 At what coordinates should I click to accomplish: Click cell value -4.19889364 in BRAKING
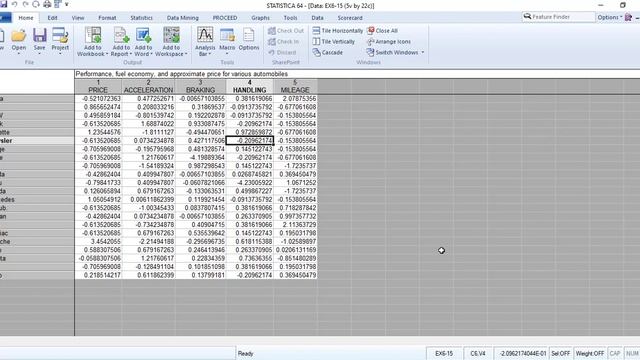click(x=200, y=158)
